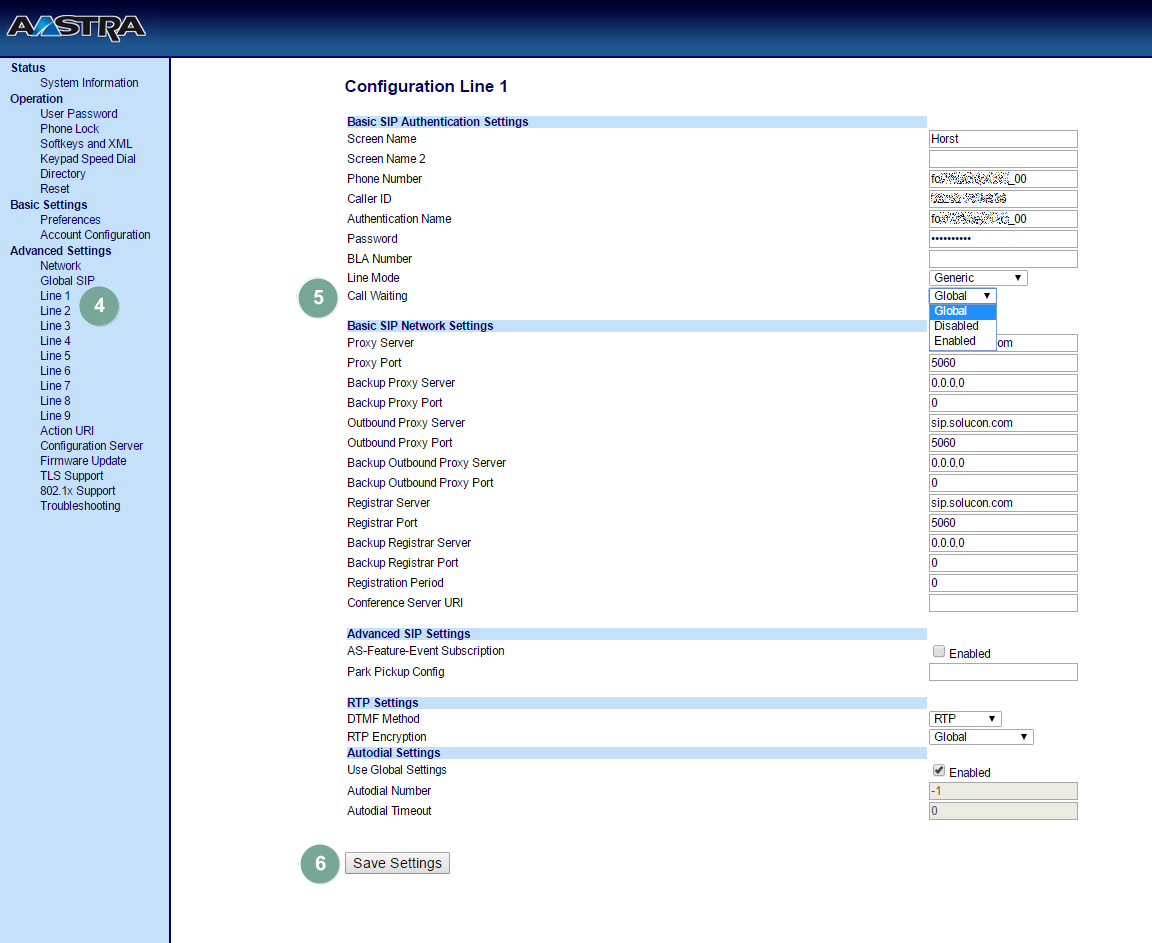Select Disabled in Call Waiting list

tap(956, 326)
